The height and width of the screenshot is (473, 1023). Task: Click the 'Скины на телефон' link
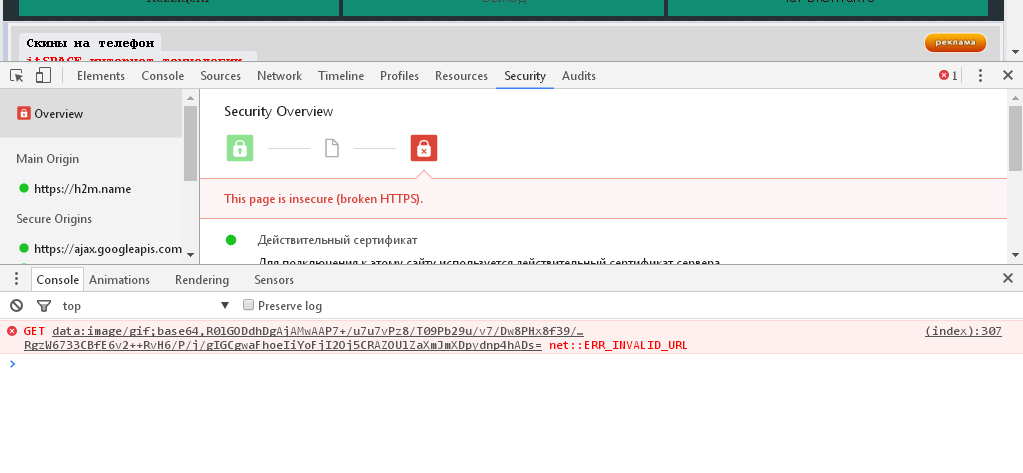pos(90,43)
